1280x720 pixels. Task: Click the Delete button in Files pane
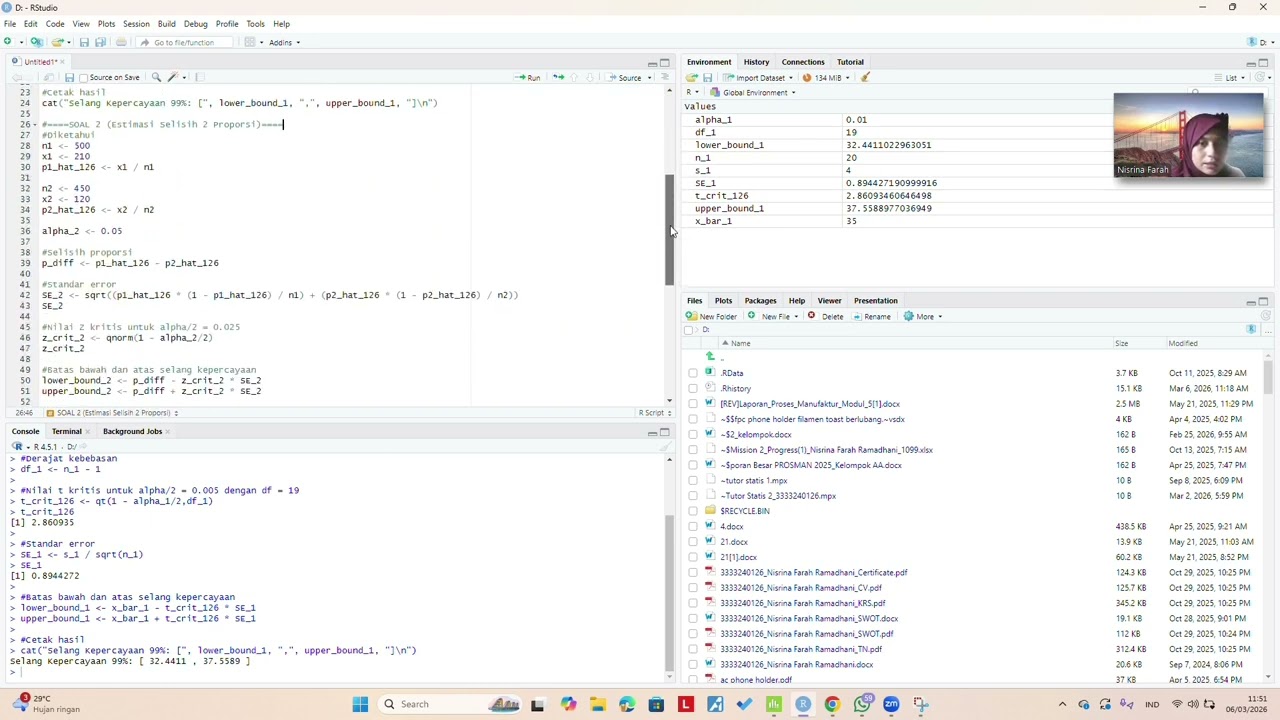click(826, 316)
